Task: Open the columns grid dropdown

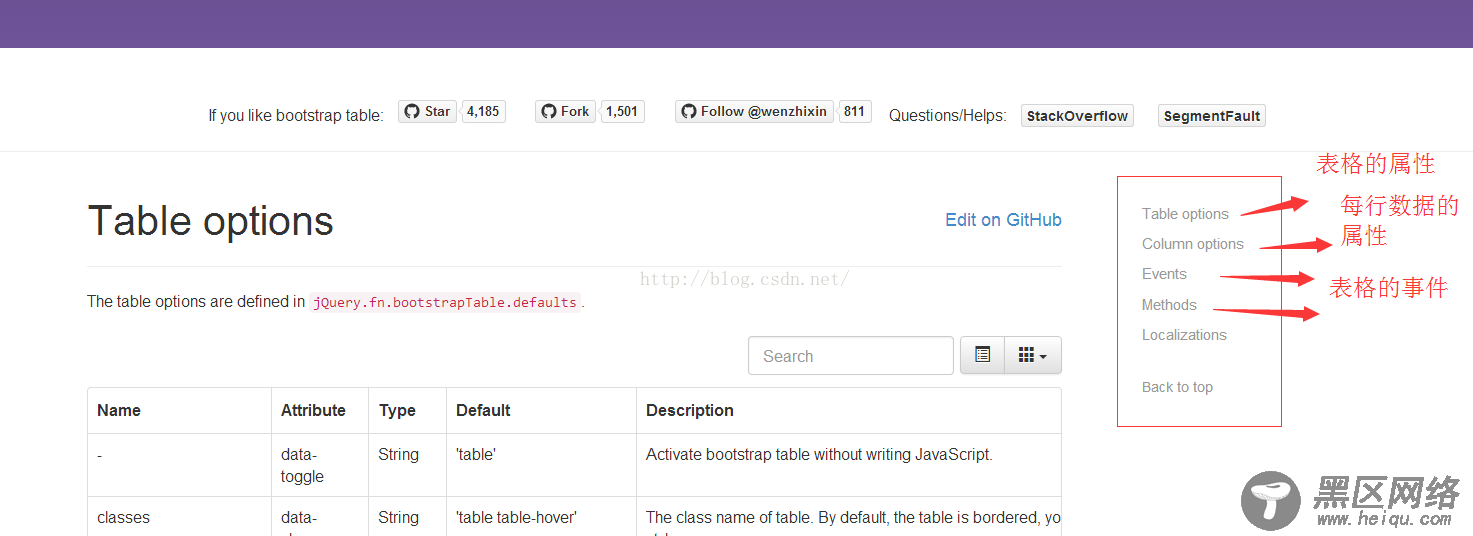Action: 1033,355
